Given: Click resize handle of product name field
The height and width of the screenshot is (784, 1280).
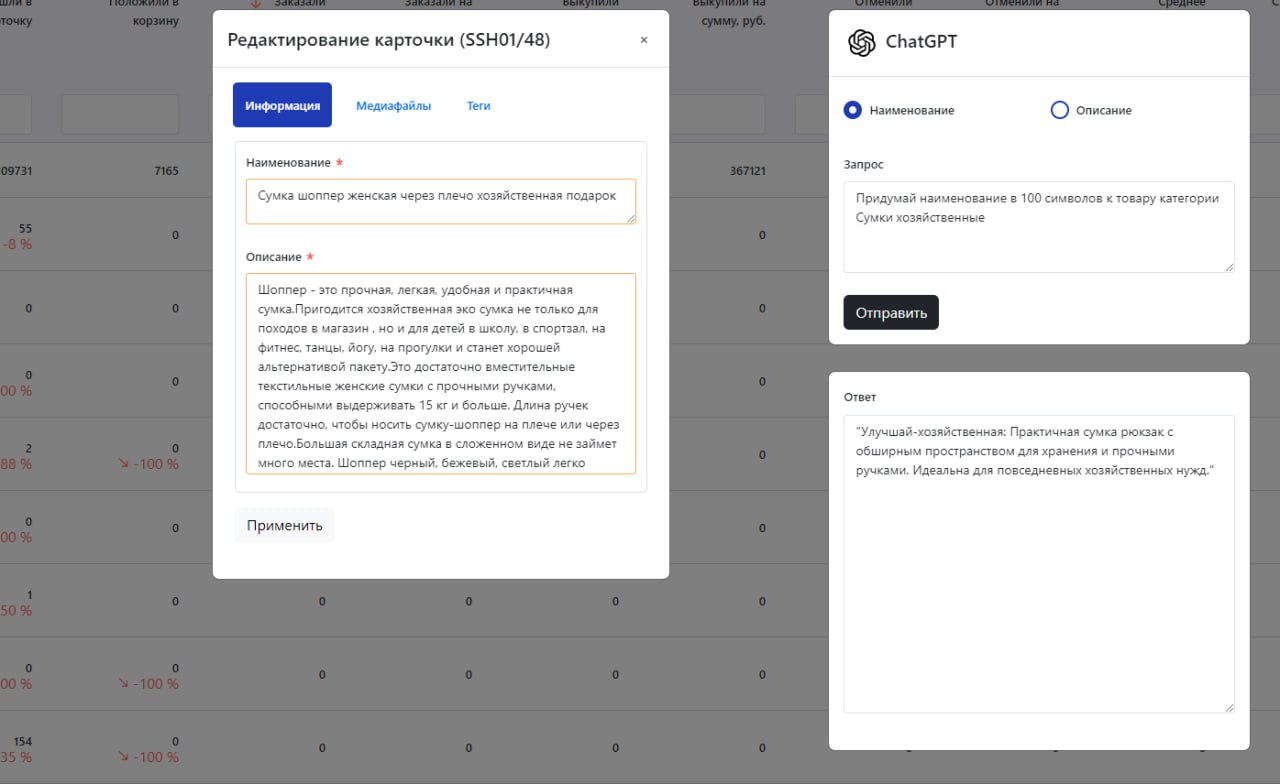Looking at the screenshot, I should point(630,218).
